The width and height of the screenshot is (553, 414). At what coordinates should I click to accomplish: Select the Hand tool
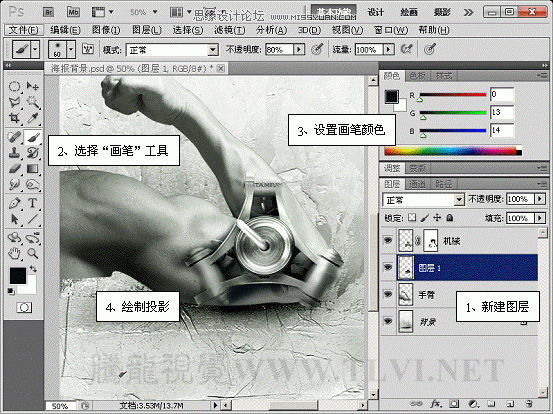tap(14, 253)
